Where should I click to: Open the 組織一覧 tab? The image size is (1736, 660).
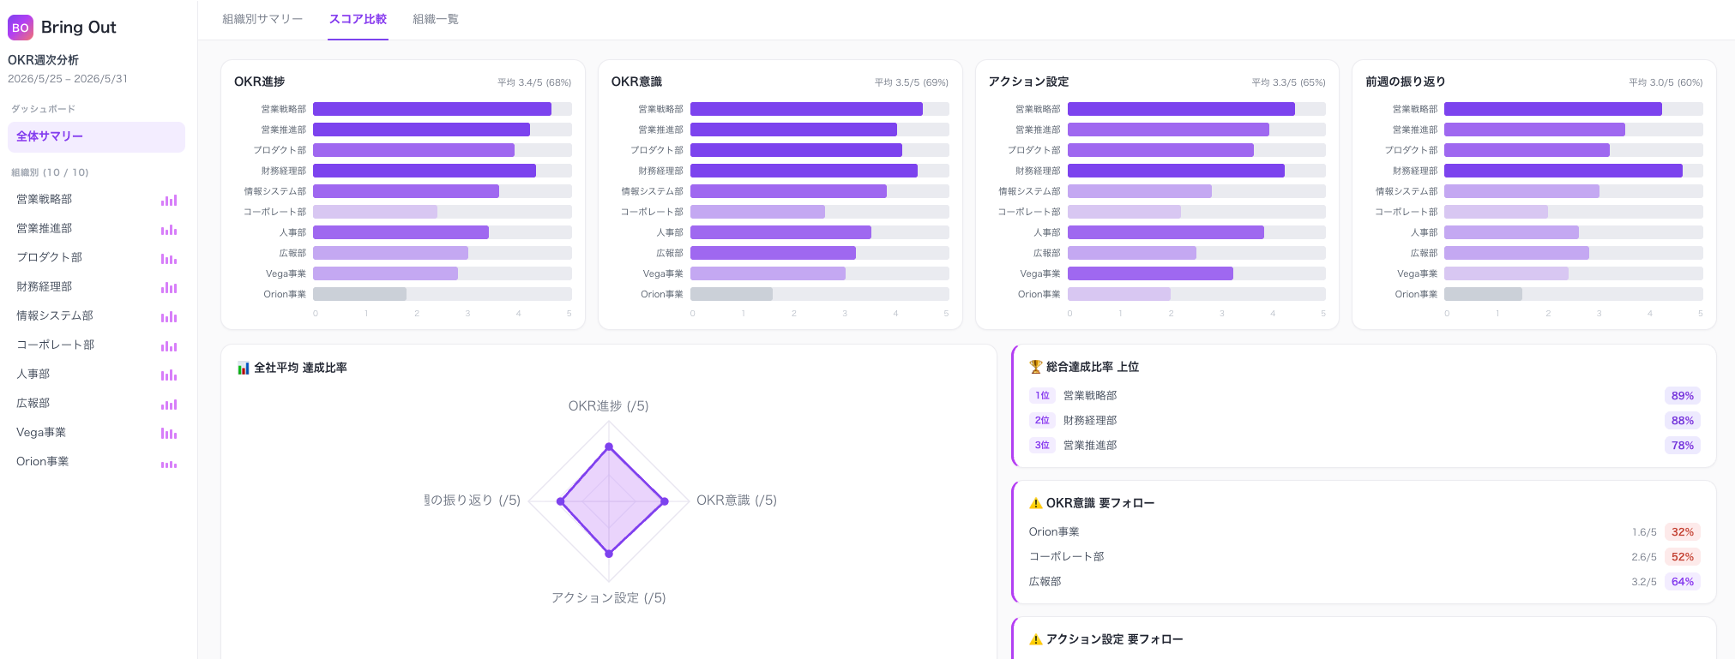click(436, 19)
